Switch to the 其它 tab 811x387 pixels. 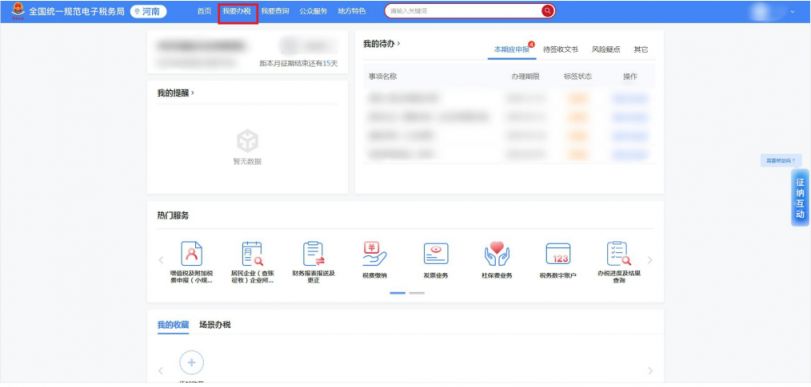[641, 50]
